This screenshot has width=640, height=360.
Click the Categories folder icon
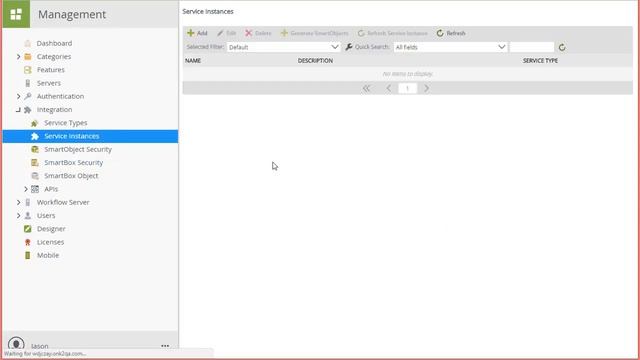tap(27, 57)
